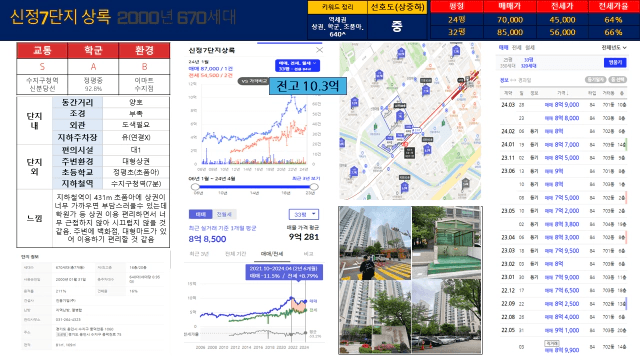Close the 신정7단지상록 chart panel
The height and width of the screenshot is (360, 640).
coord(319,50)
